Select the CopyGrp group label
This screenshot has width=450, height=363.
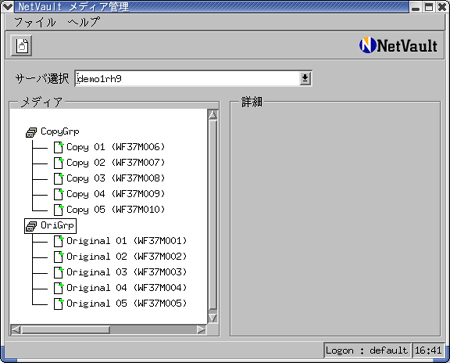[x=60, y=132]
